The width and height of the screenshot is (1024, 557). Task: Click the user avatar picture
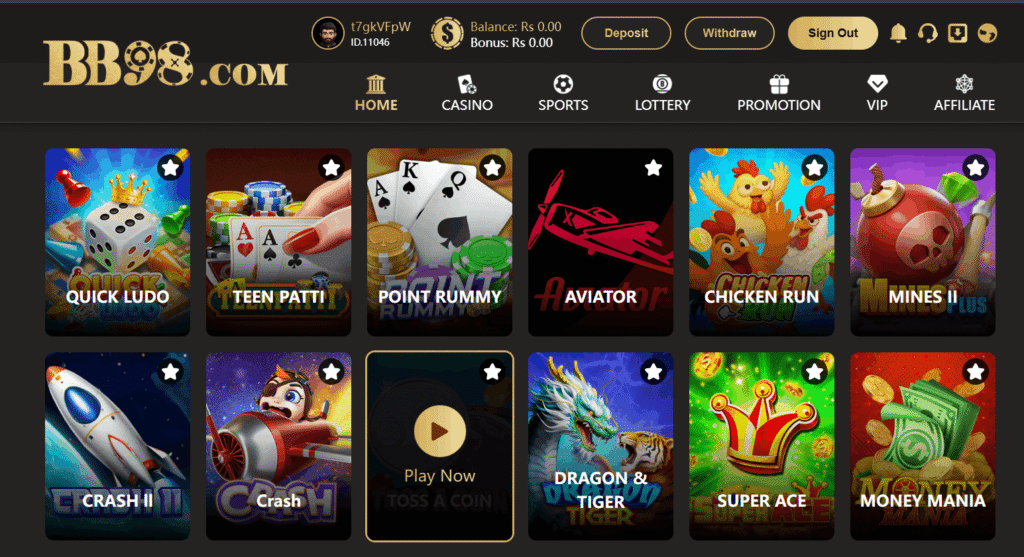coord(328,33)
